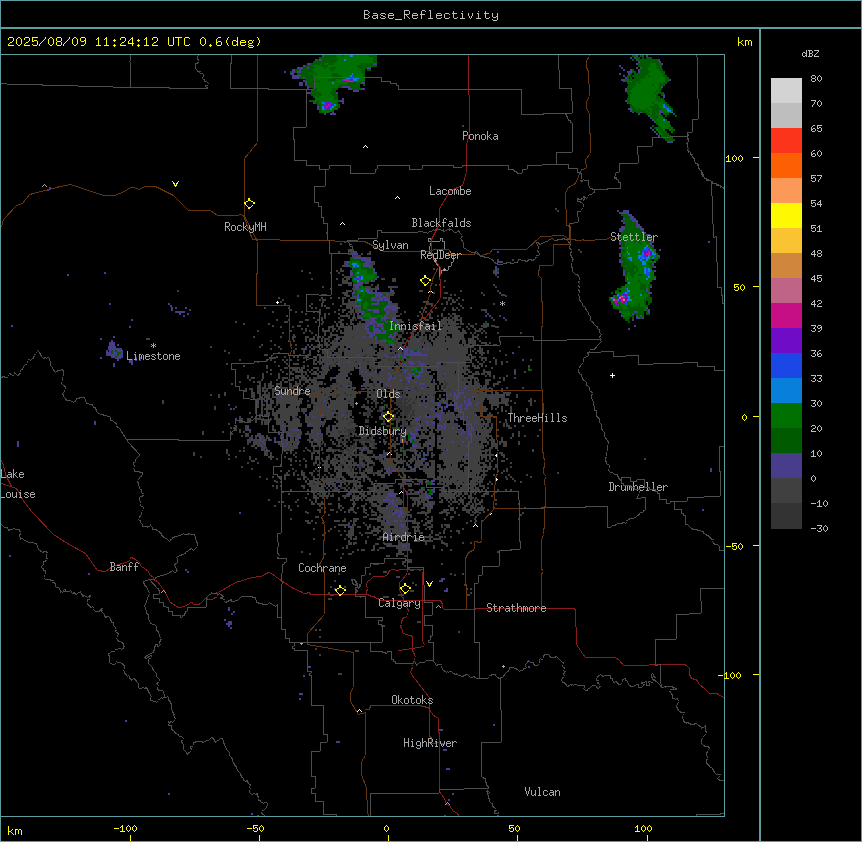Click the yellow diamond marker above Calgary
Image resolution: width=862 pixels, height=842 pixels.
click(405, 589)
